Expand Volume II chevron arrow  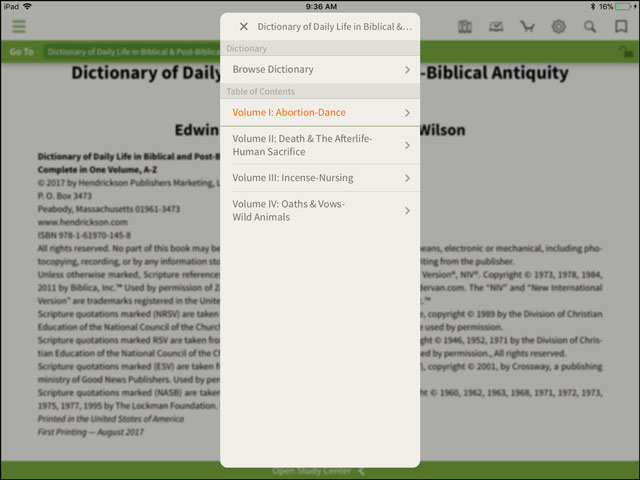407,145
